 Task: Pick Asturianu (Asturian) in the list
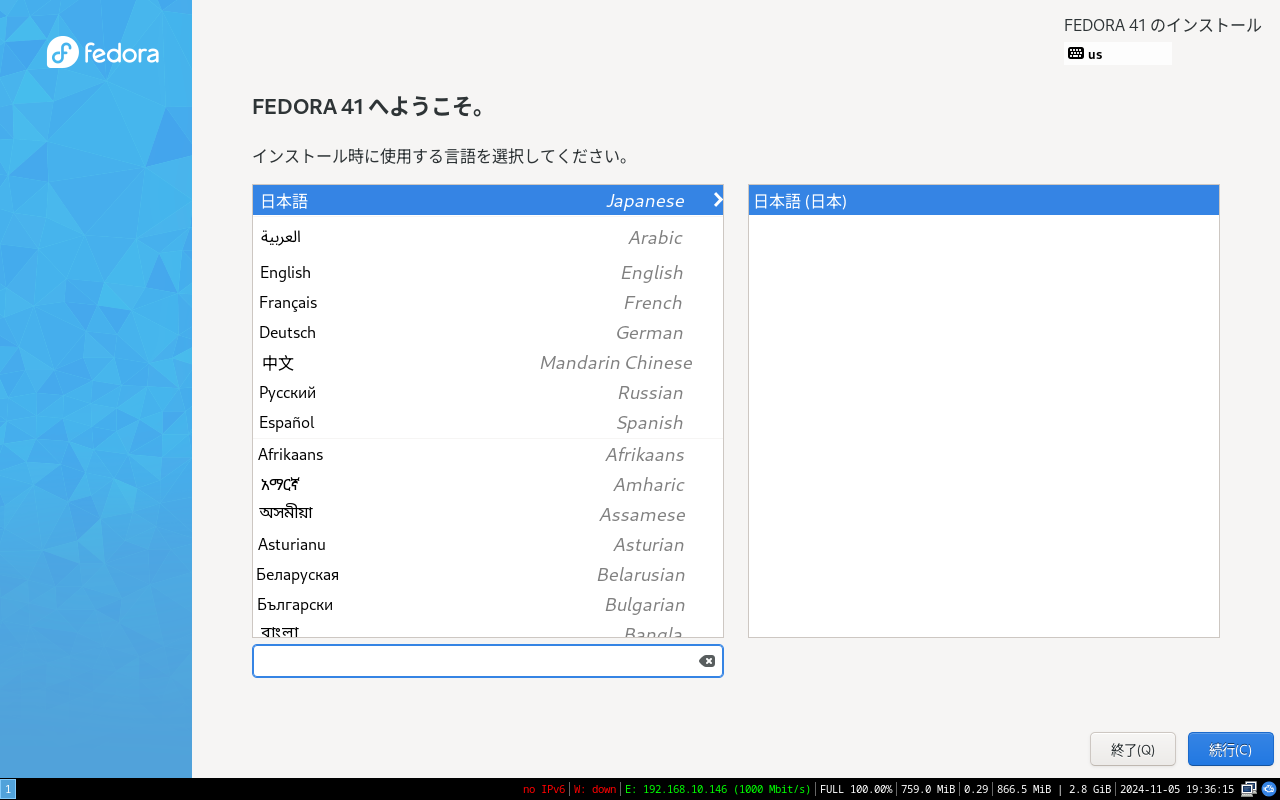click(x=488, y=544)
